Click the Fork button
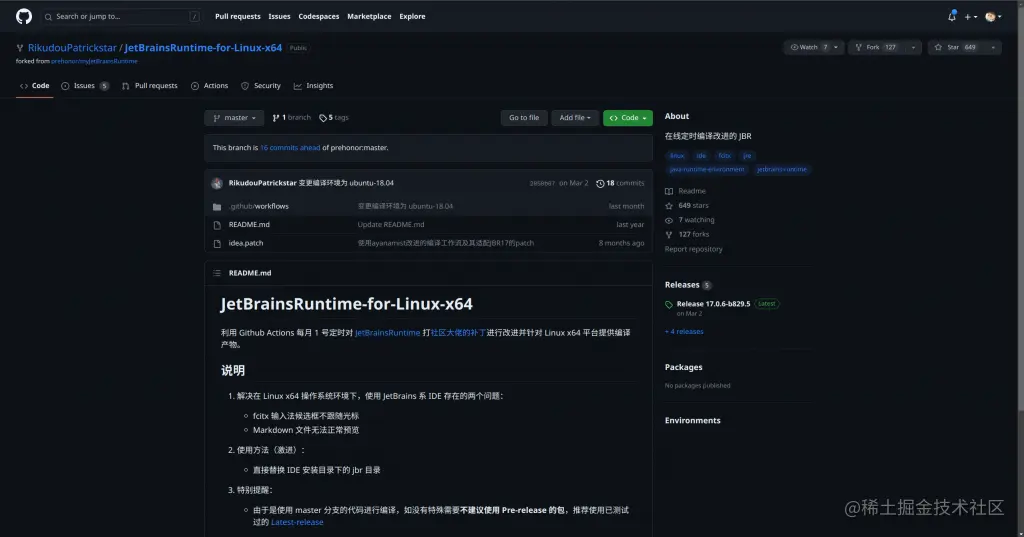Viewport: 1024px width, 537px height. [x=878, y=47]
